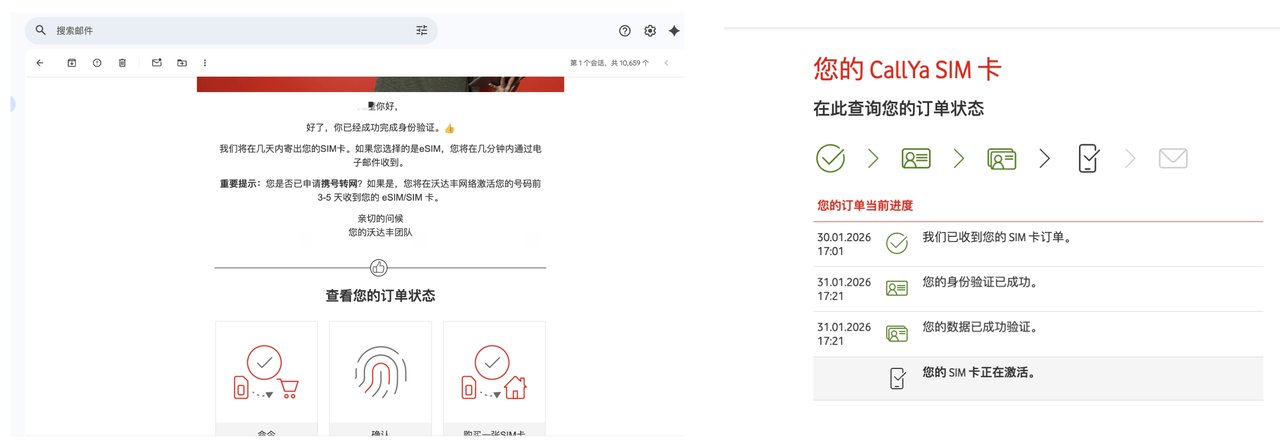
Task: Report this email as spam
Action: tap(97, 63)
